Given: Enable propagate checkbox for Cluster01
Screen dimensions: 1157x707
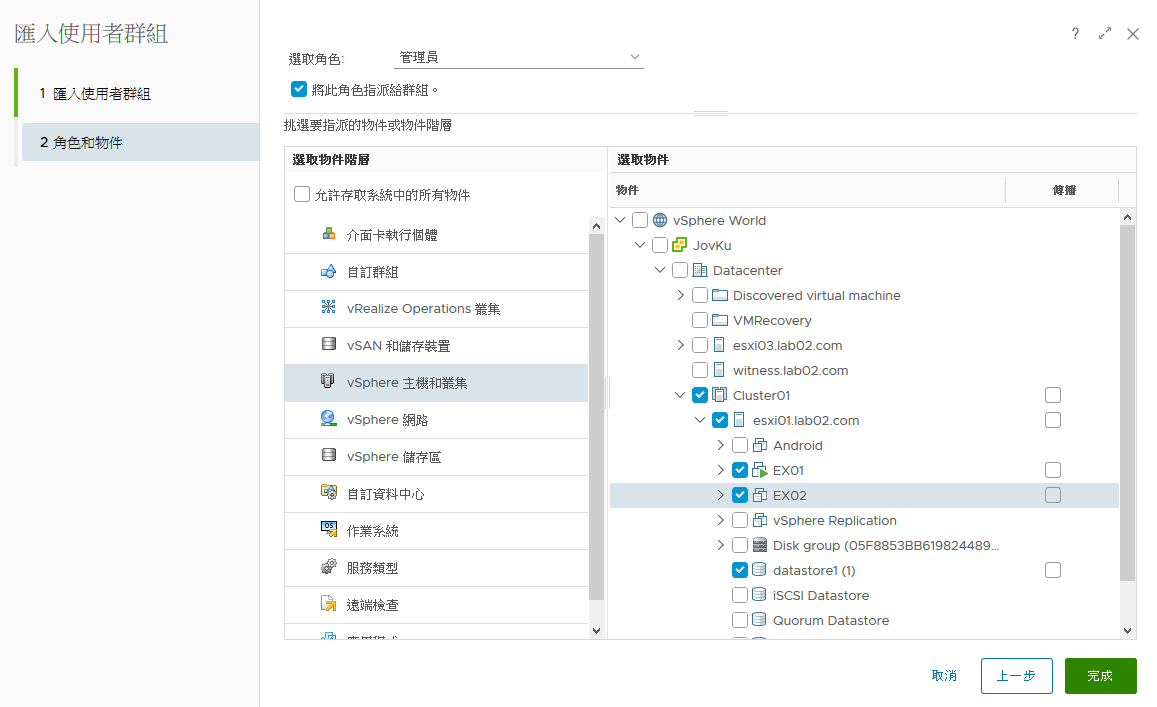Looking at the screenshot, I should pyautogui.click(x=1053, y=395).
